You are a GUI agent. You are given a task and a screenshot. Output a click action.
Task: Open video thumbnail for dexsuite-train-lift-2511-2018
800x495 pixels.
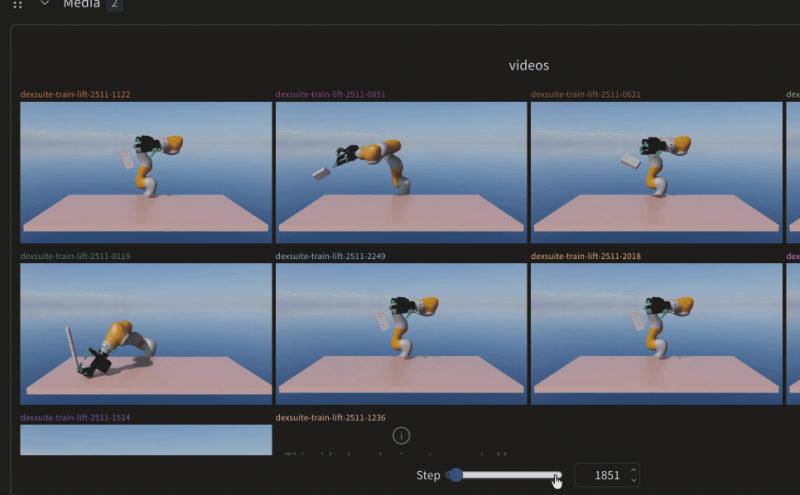pos(656,334)
